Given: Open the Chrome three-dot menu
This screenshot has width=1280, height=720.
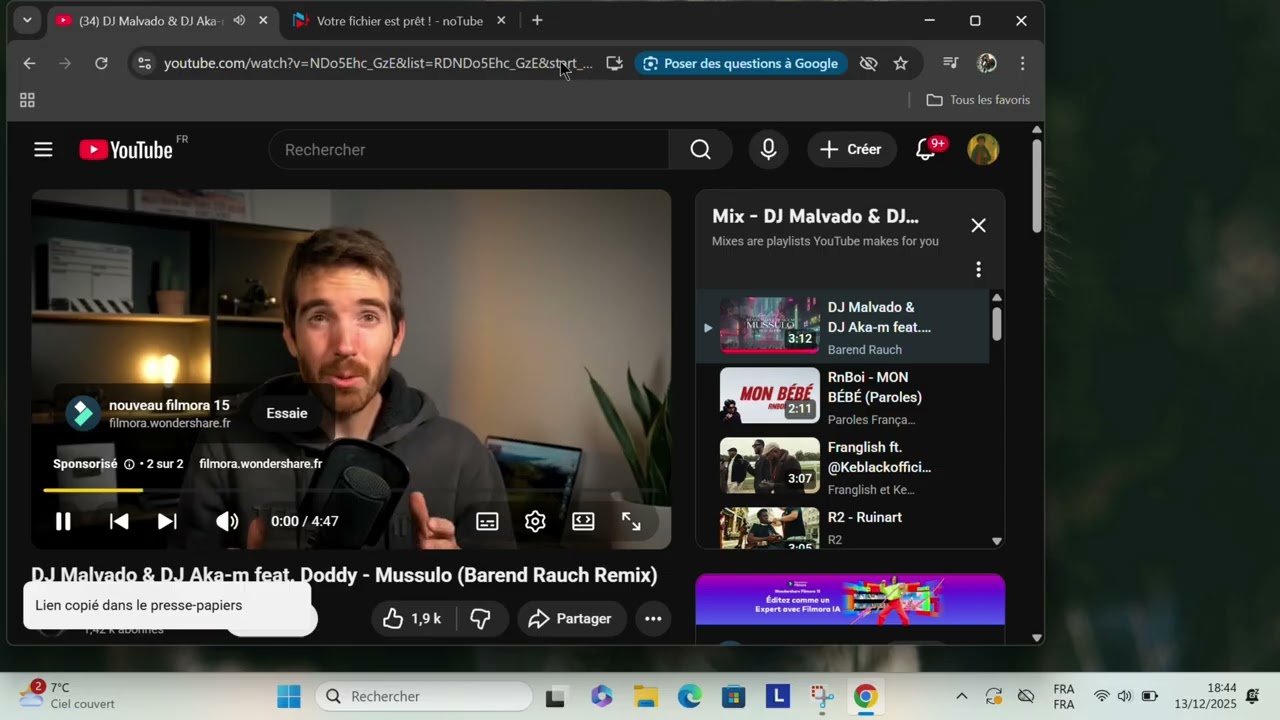Looking at the screenshot, I should (1022, 63).
